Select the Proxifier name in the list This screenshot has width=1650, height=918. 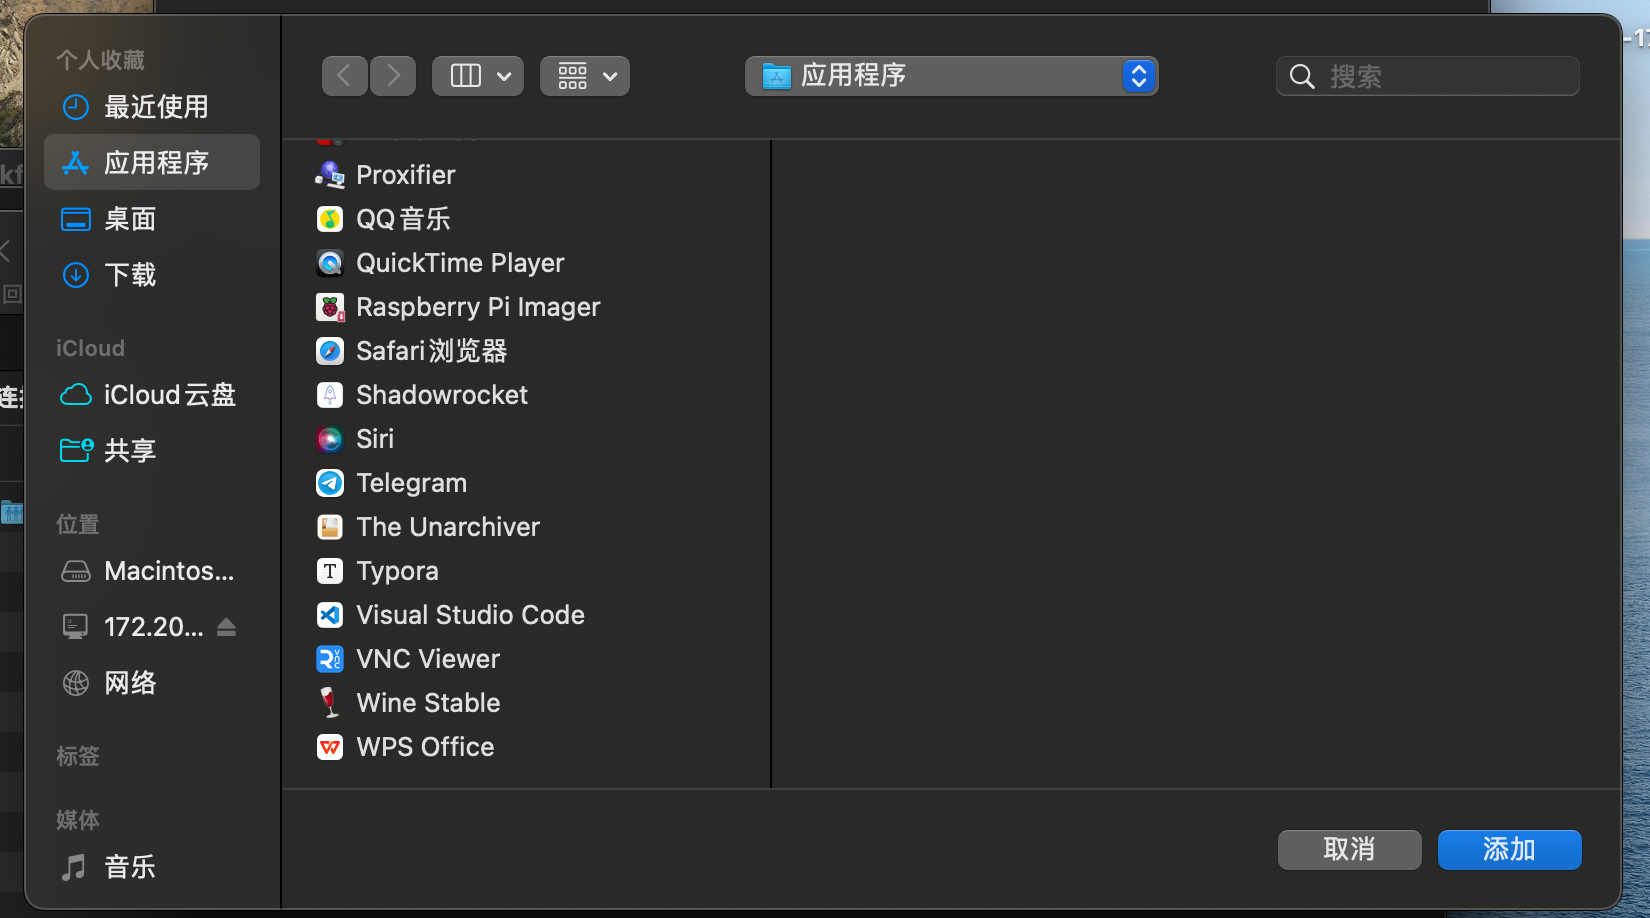[x=406, y=175]
